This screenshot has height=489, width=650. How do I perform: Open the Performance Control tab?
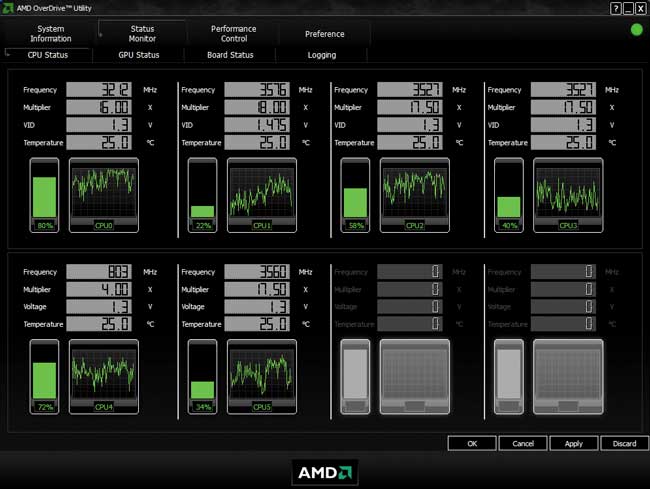pos(233,34)
